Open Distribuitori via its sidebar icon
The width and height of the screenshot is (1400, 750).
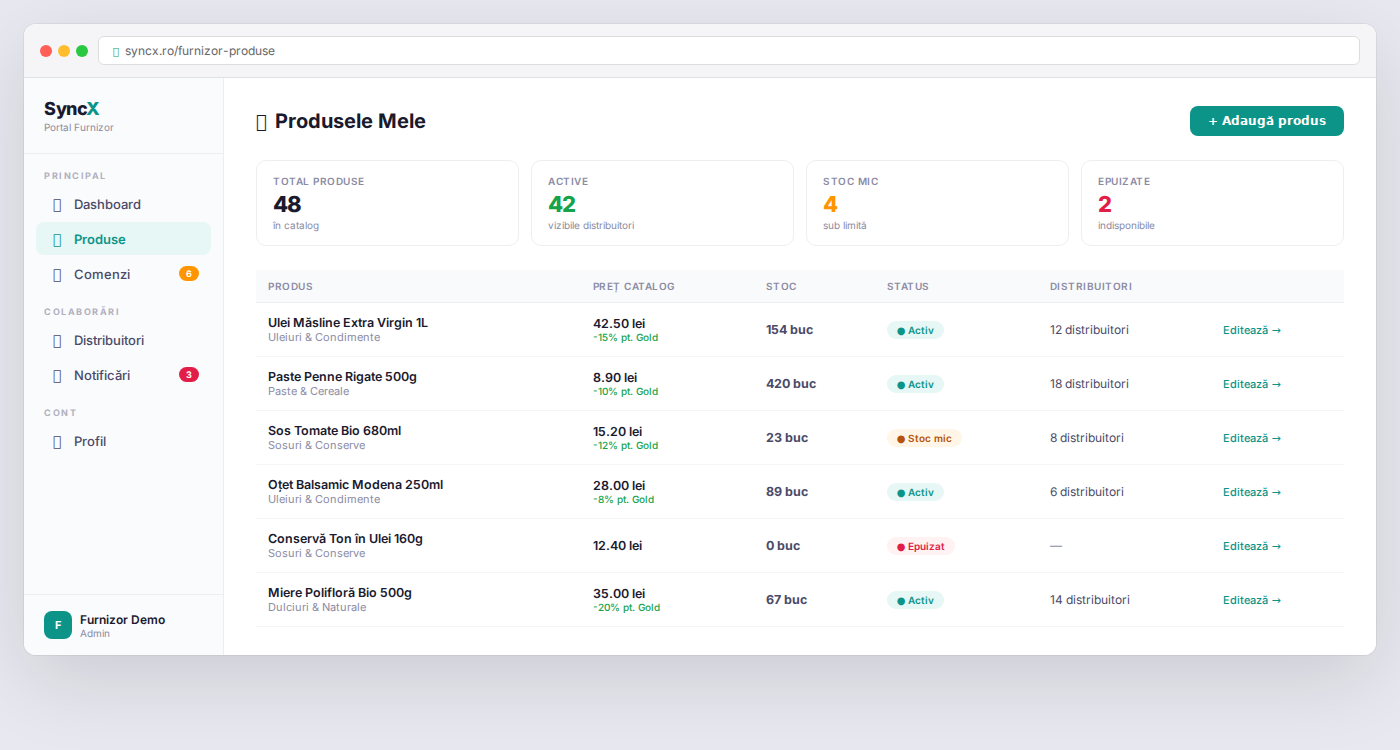[57, 341]
